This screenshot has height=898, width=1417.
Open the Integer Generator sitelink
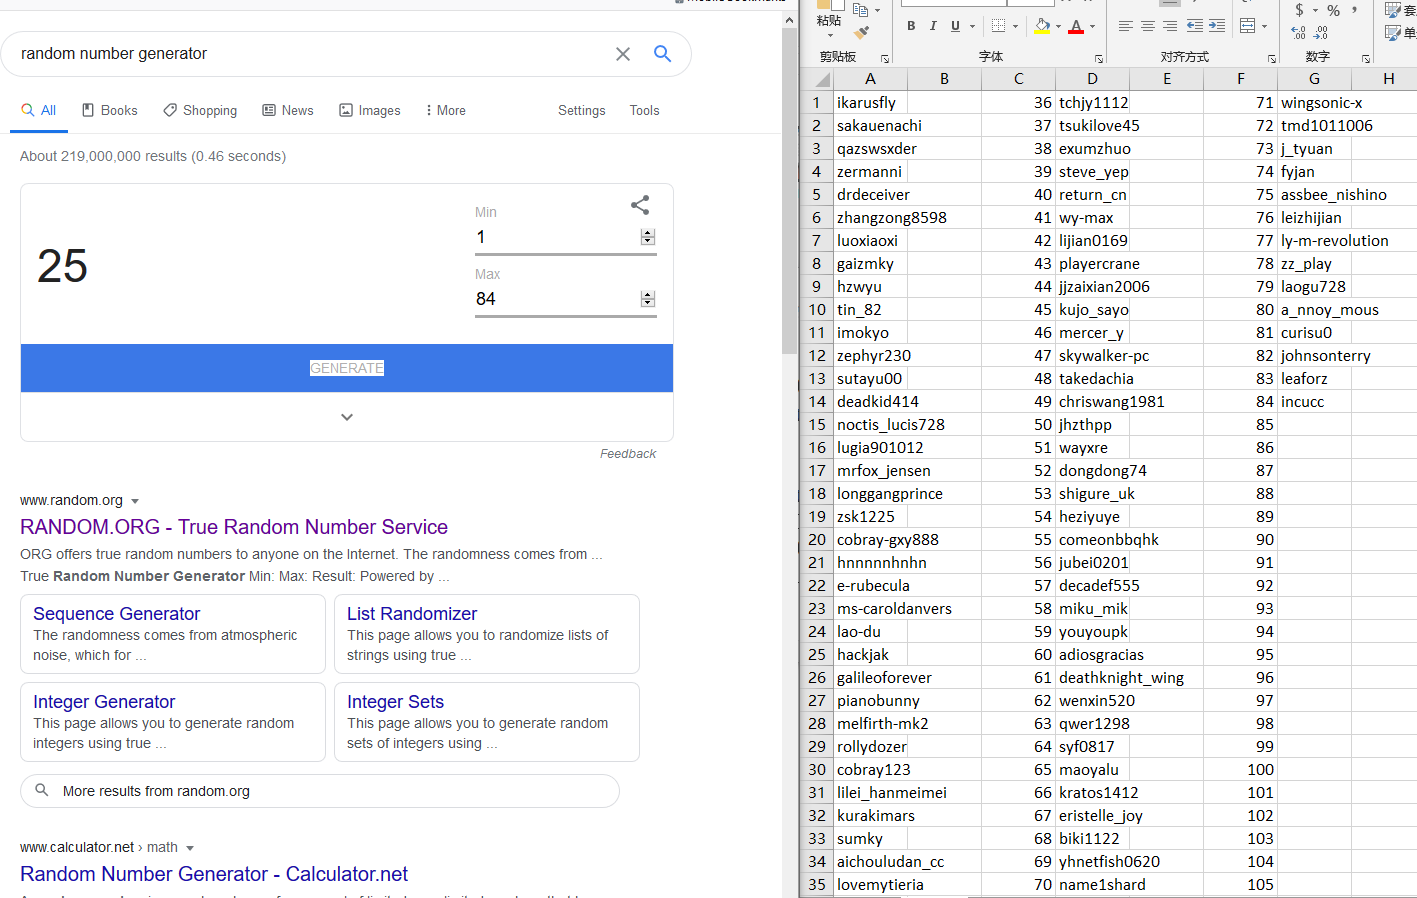[x=104, y=702]
